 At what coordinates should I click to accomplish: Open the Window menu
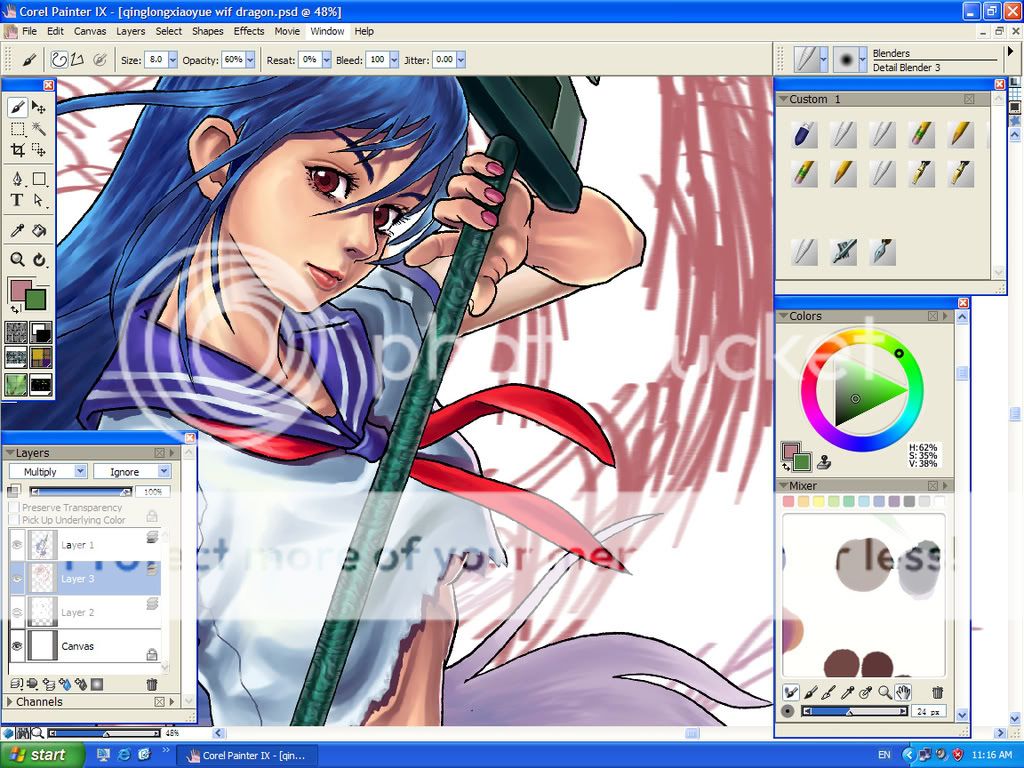[x=327, y=31]
